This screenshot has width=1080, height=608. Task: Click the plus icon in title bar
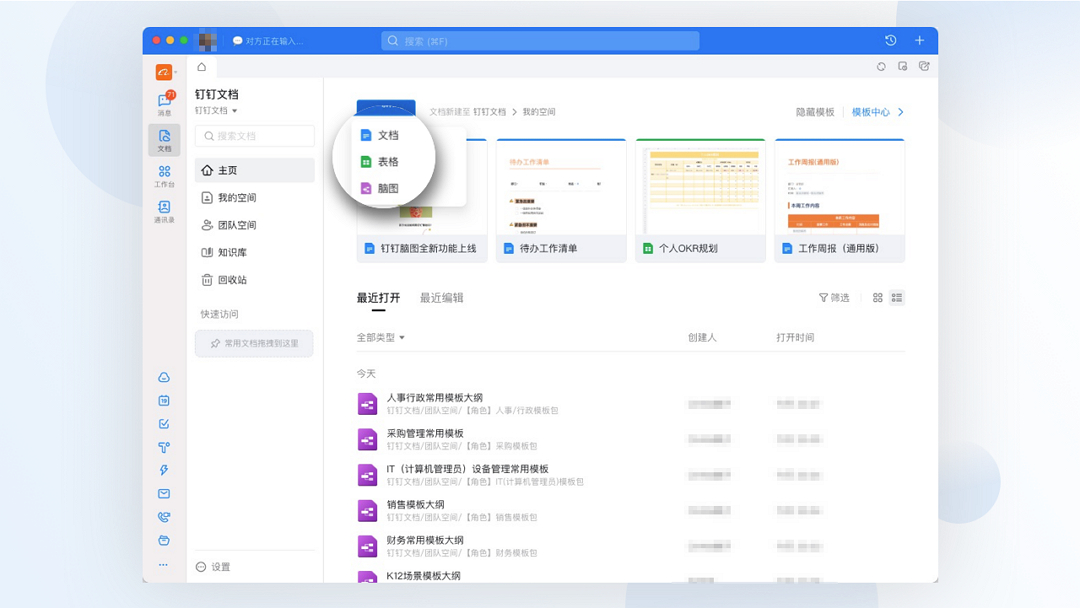click(919, 41)
